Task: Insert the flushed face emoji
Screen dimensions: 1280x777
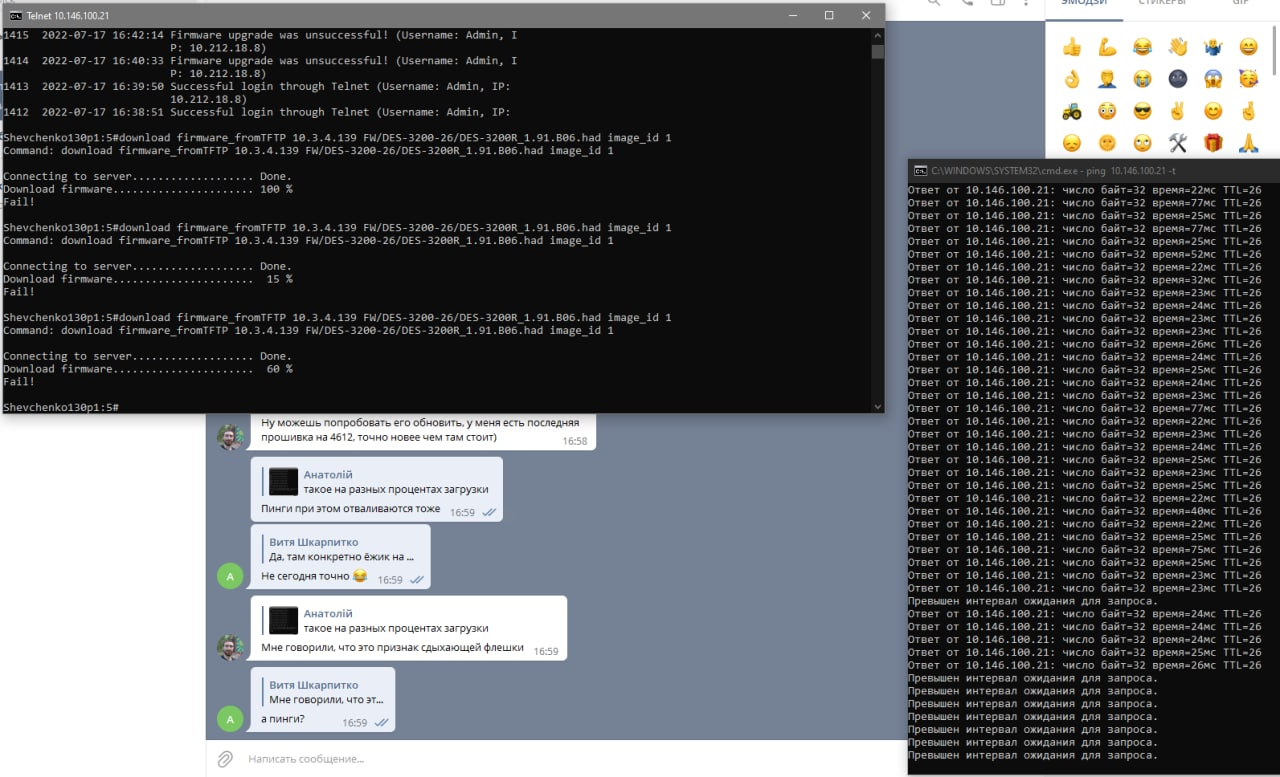Action: pyautogui.click(x=1107, y=111)
